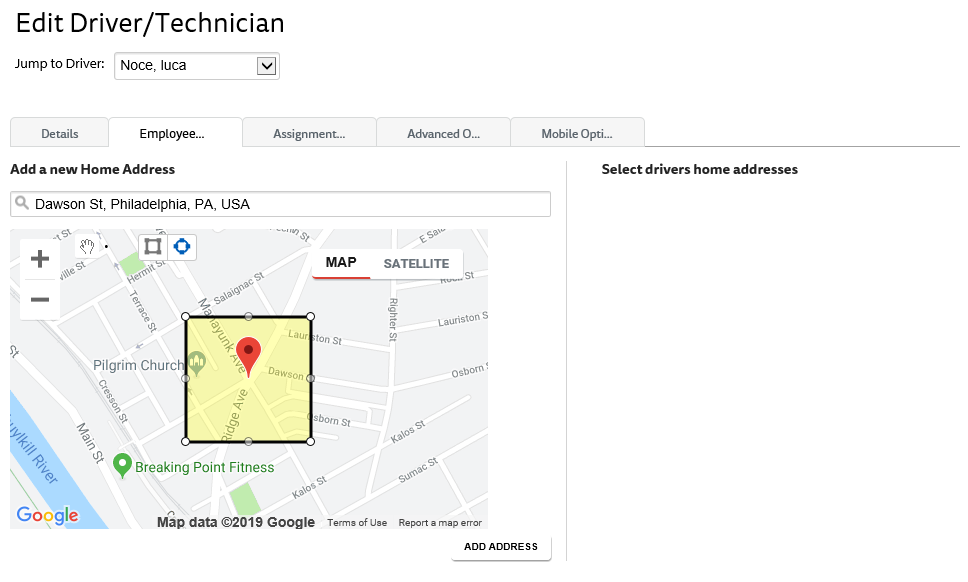Screen dimensions: 968x582
Task: Click the search magnifier icon
Action: [x=22, y=203]
